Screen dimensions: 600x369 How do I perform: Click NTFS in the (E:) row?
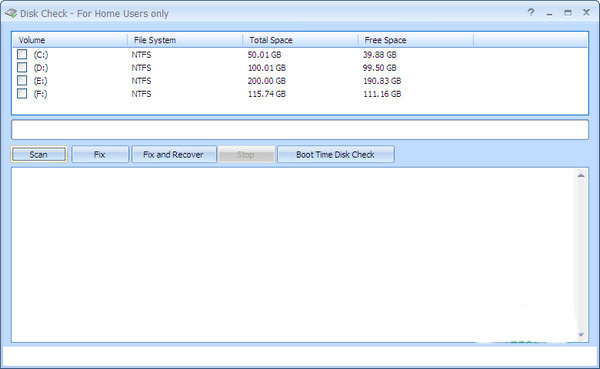(x=141, y=81)
